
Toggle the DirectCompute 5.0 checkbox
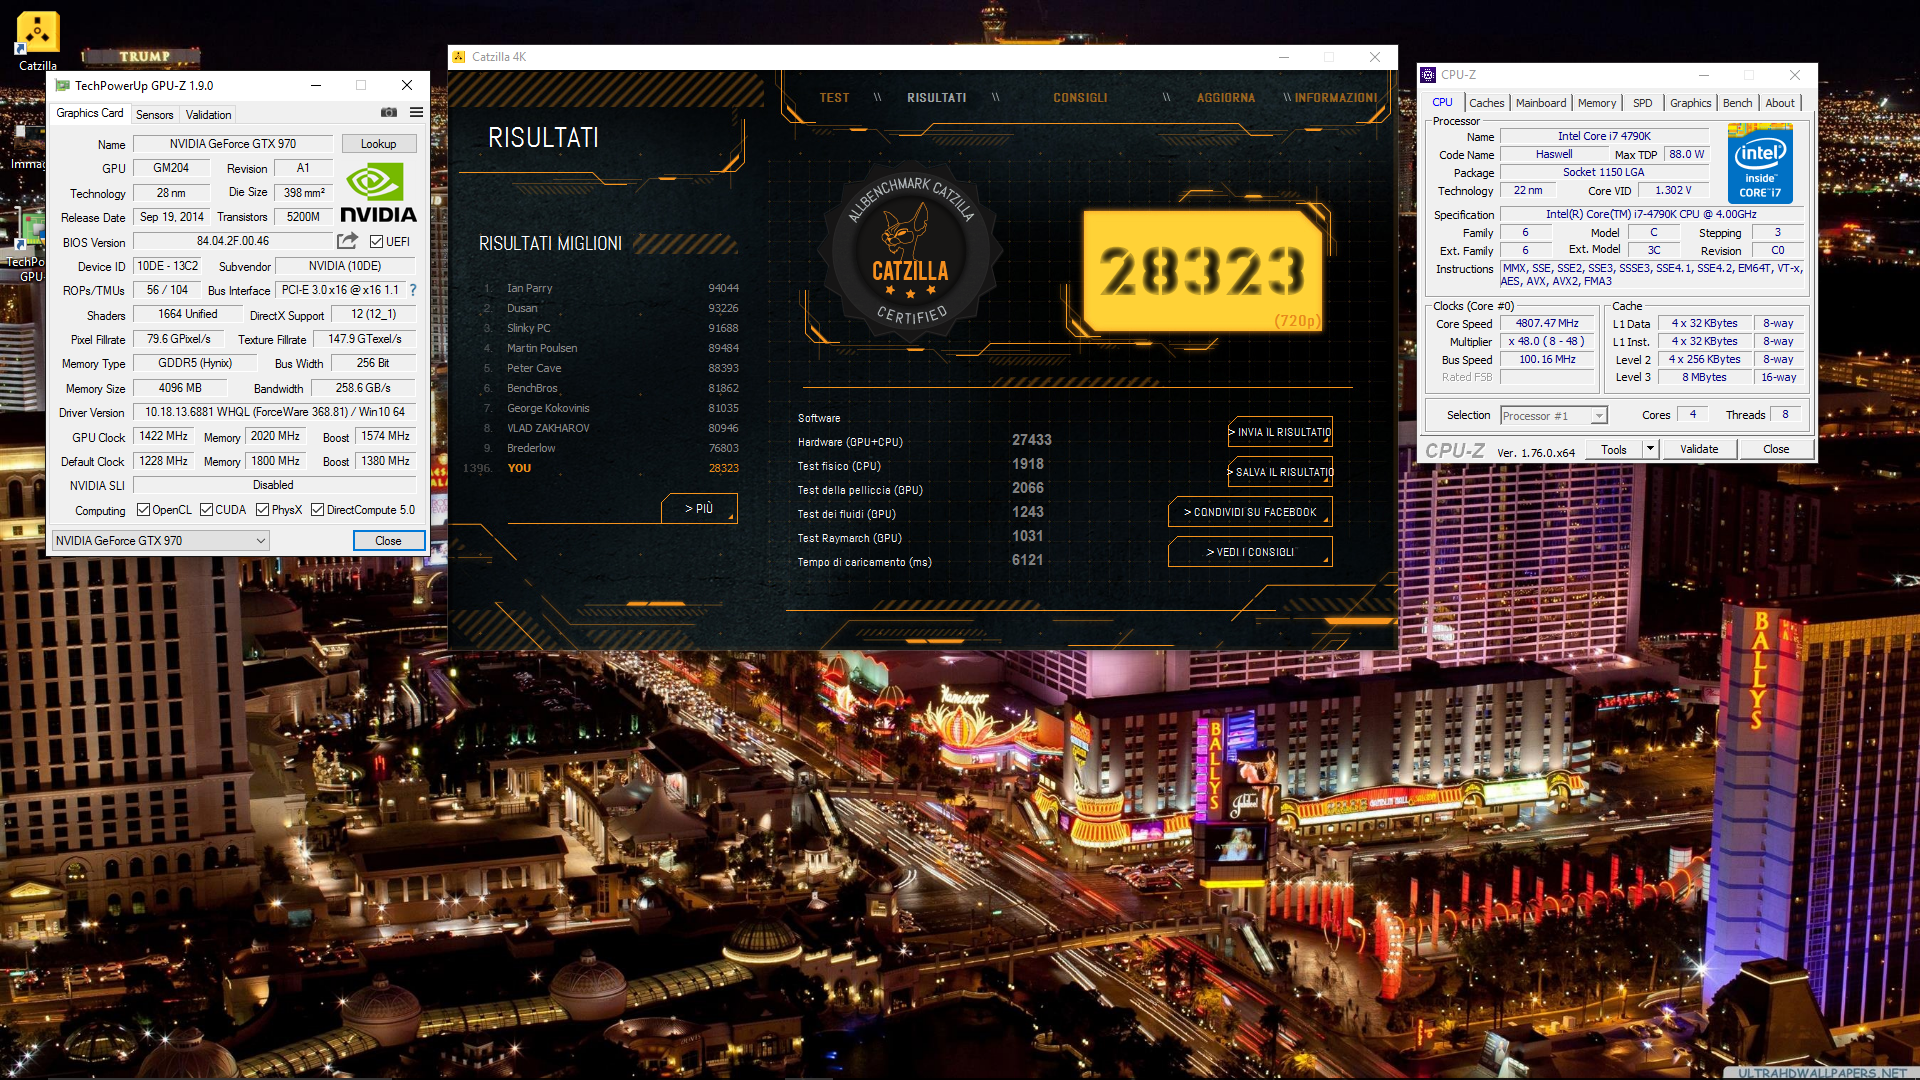pos(317,510)
